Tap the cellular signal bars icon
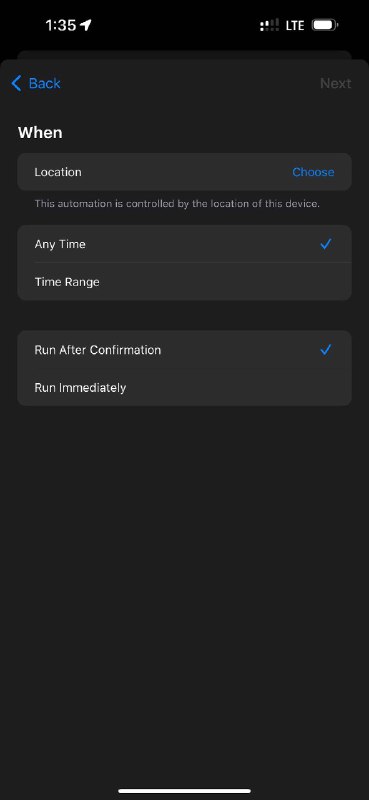This screenshot has width=369, height=800. [x=269, y=25]
